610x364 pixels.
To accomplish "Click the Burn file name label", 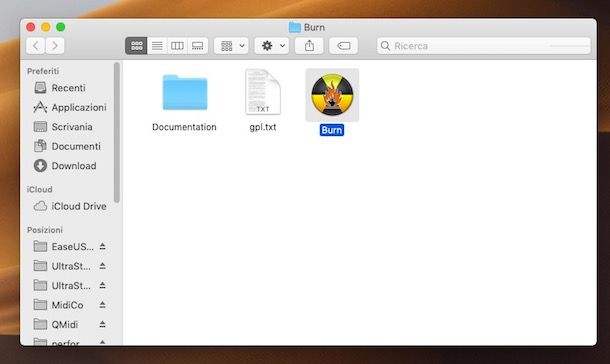I will (332, 130).
